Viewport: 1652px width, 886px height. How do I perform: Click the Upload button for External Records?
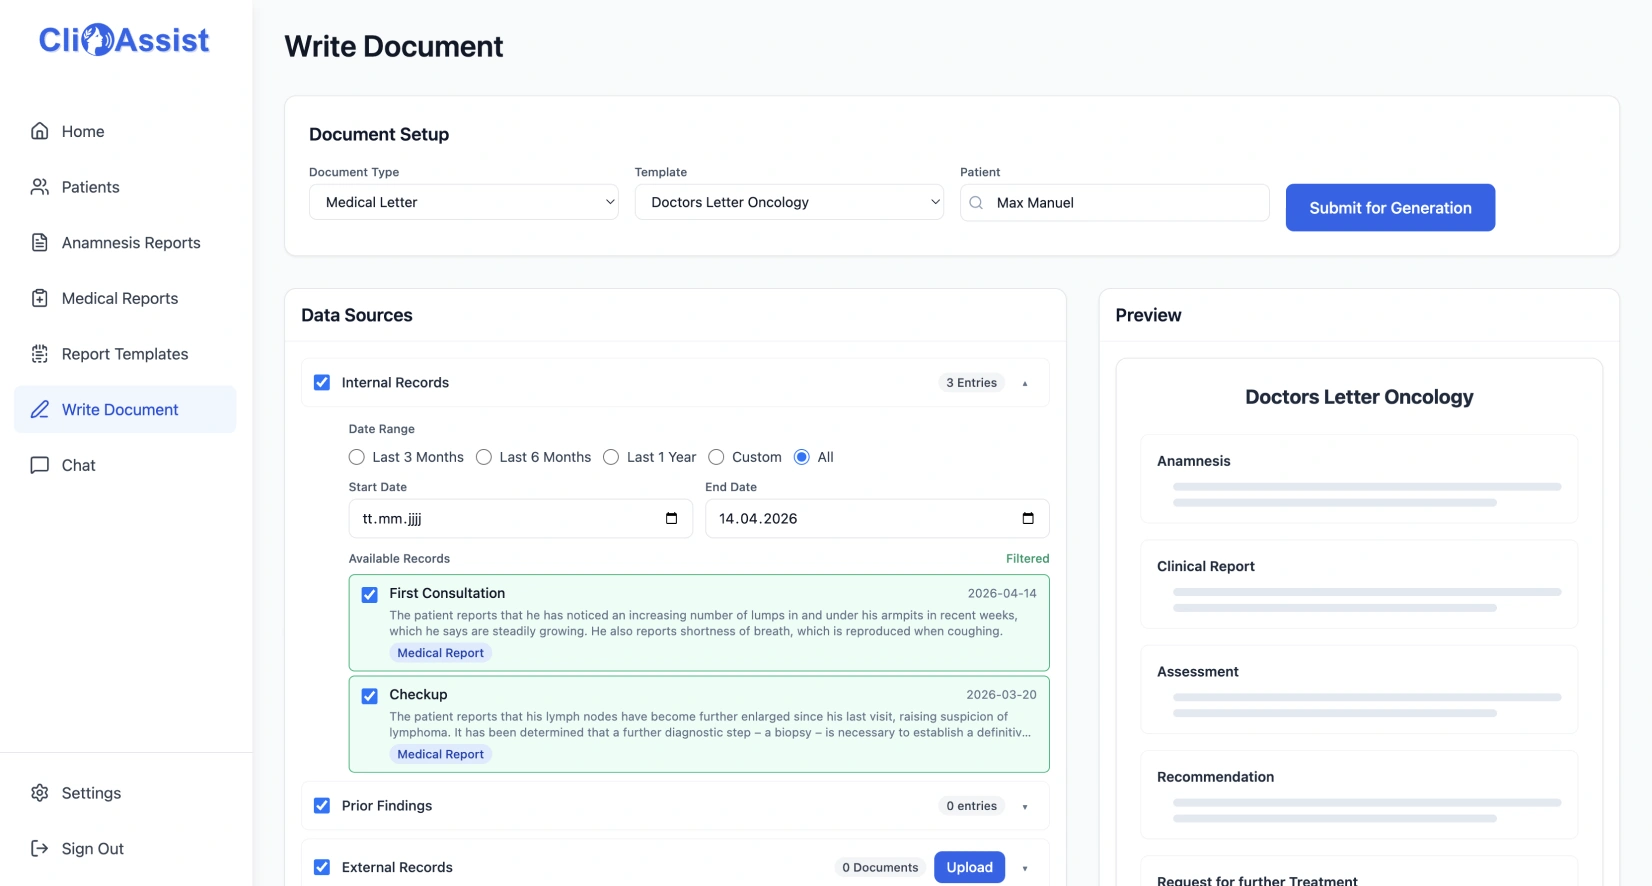point(969,867)
